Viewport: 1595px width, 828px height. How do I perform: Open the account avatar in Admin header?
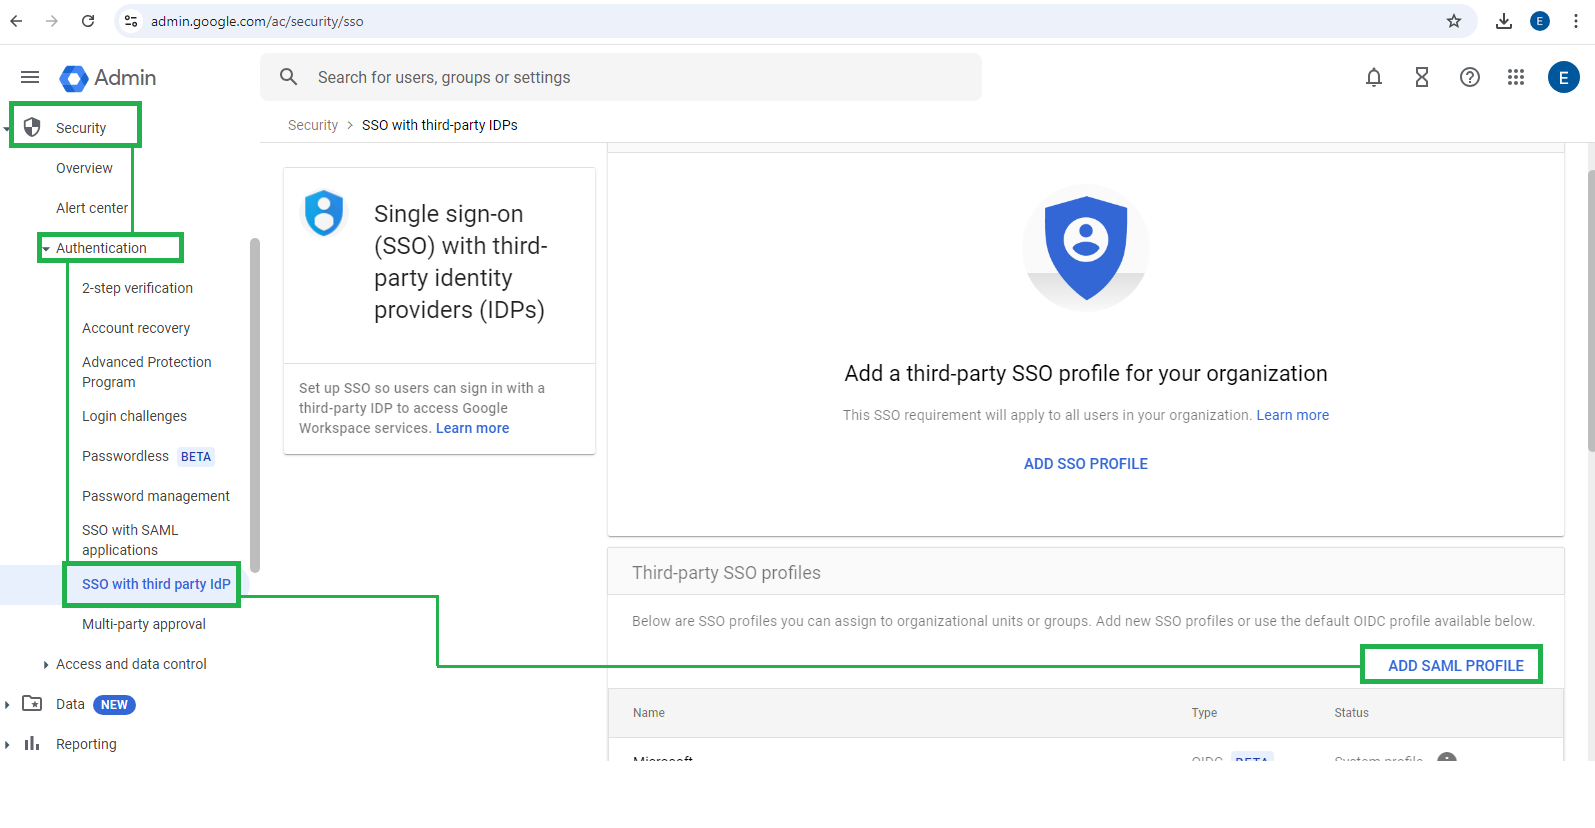click(1563, 77)
